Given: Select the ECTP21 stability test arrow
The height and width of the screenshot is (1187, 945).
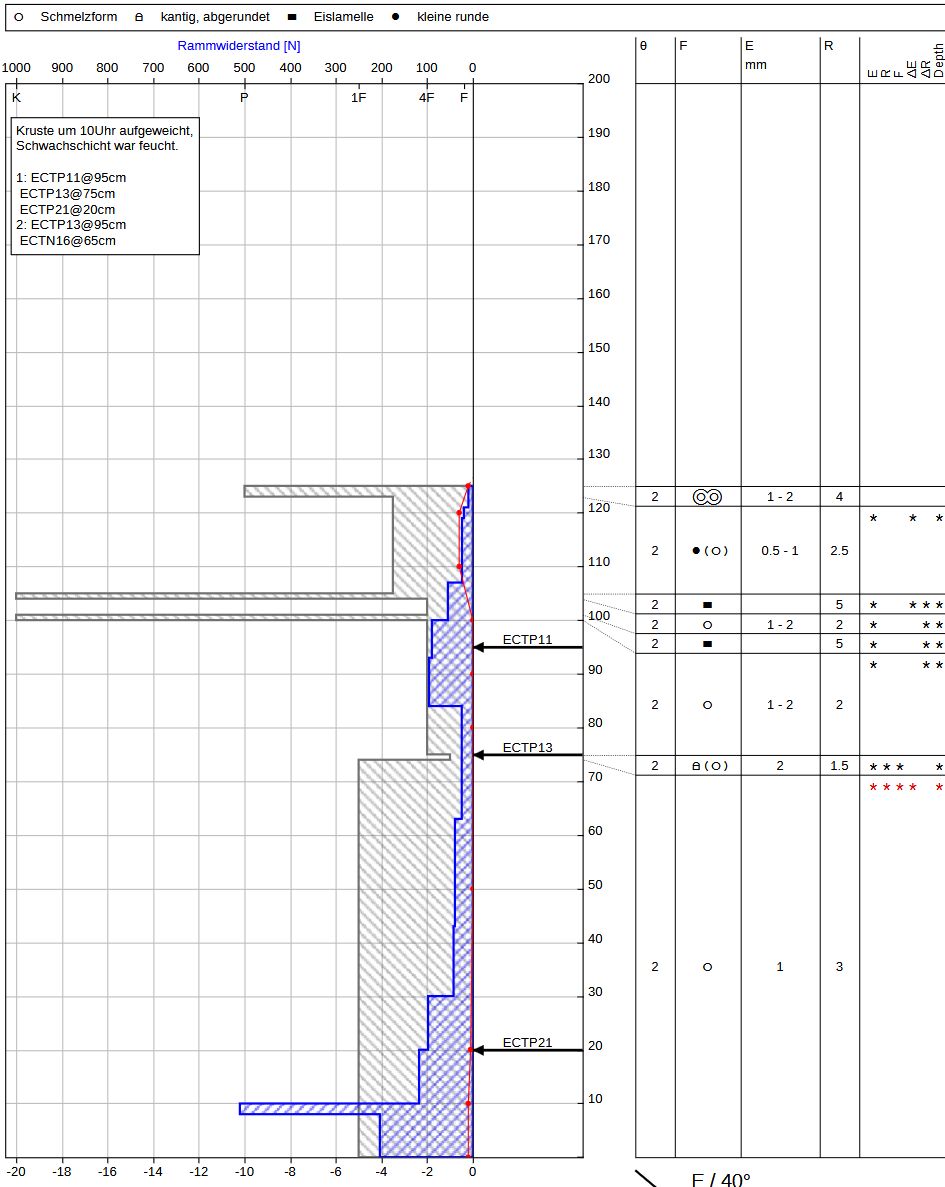Looking at the screenshot, I should coord(527,1050).
